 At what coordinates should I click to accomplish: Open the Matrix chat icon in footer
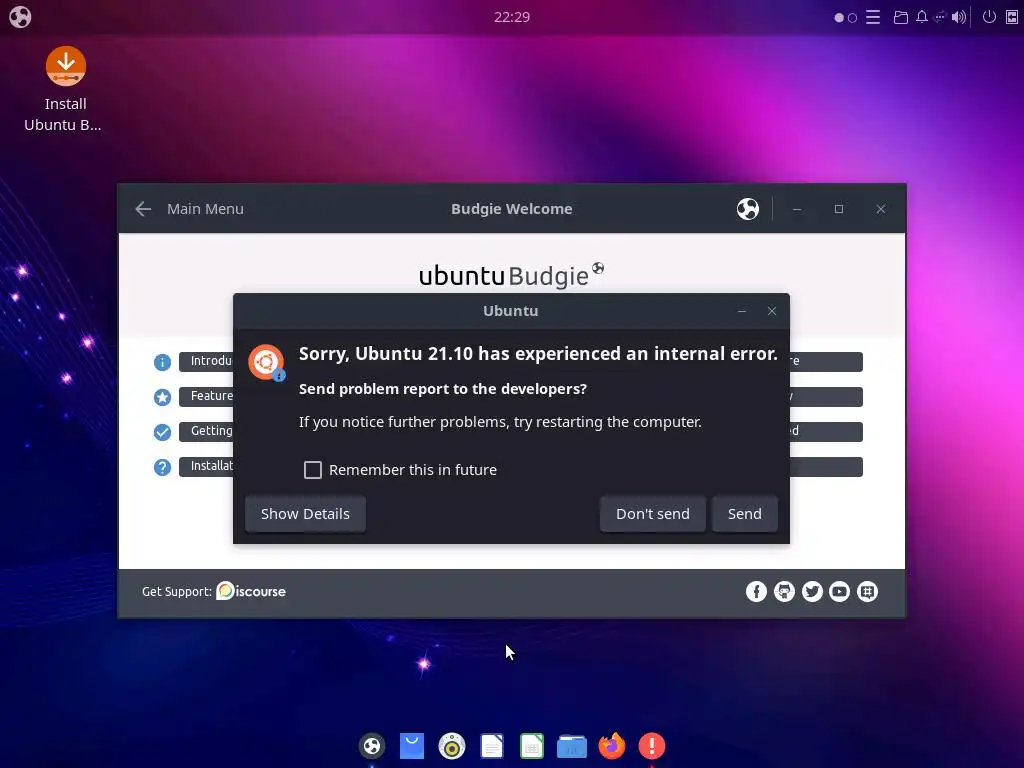[x=868, y=592]
